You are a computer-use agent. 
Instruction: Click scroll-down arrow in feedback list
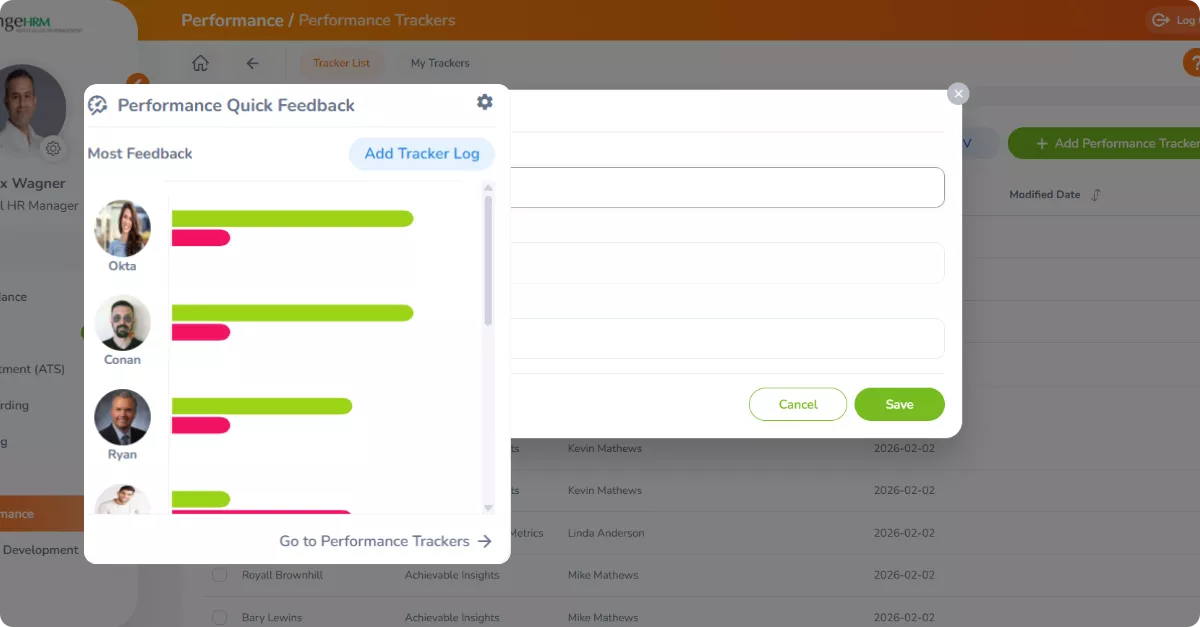tap(488, 508)
